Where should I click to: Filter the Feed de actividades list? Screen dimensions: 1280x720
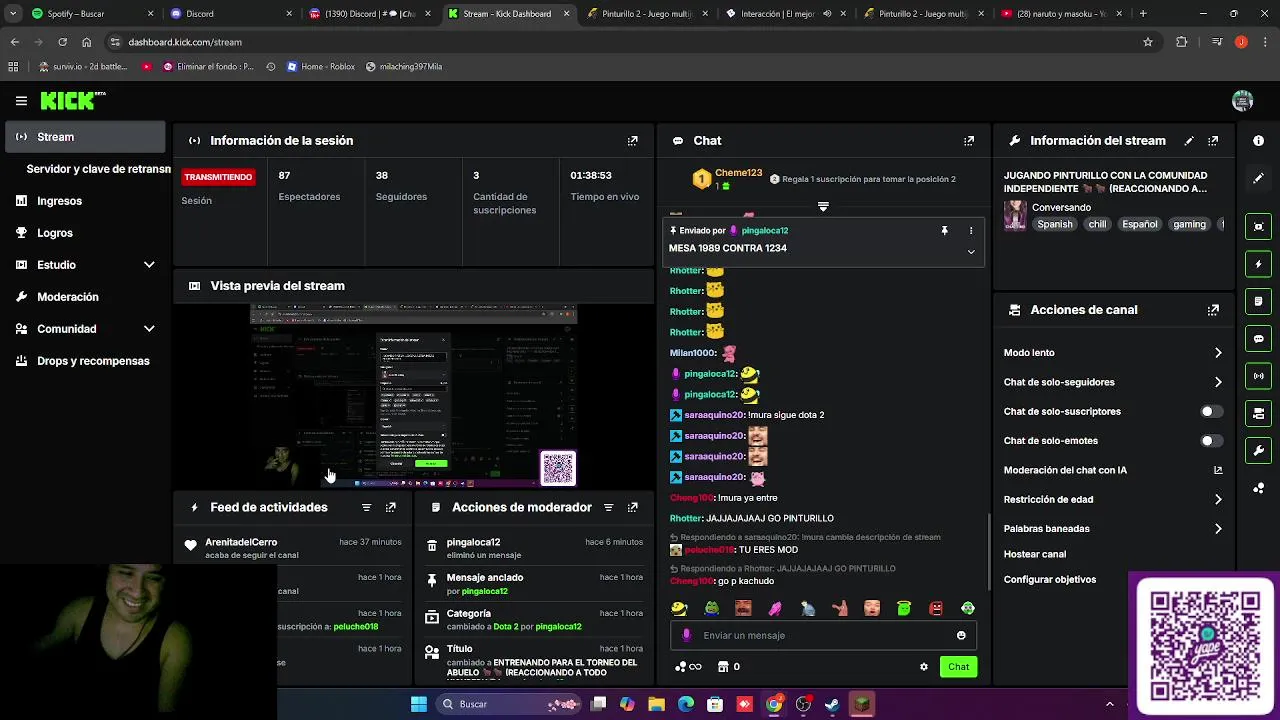click(x=366, y=508)
